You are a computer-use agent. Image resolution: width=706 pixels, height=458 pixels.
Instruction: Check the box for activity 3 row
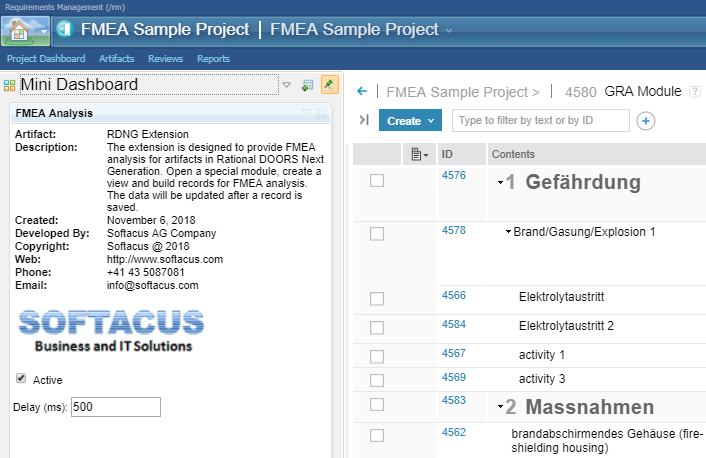[377, 380]
